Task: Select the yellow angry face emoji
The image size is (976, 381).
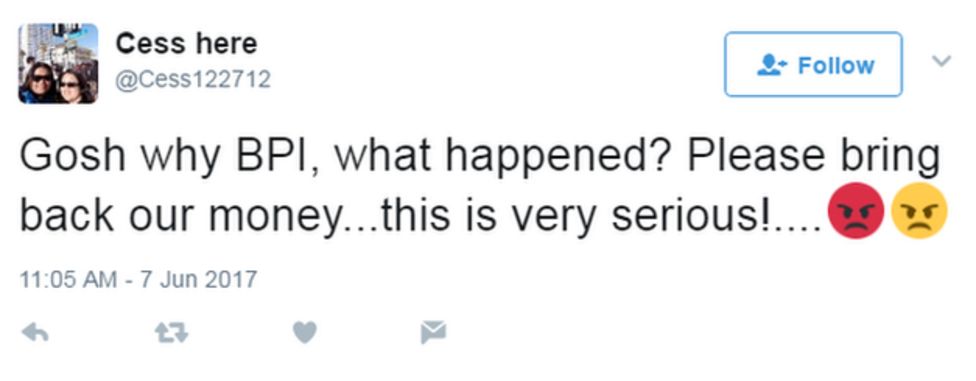Action: tap(919, 210)
